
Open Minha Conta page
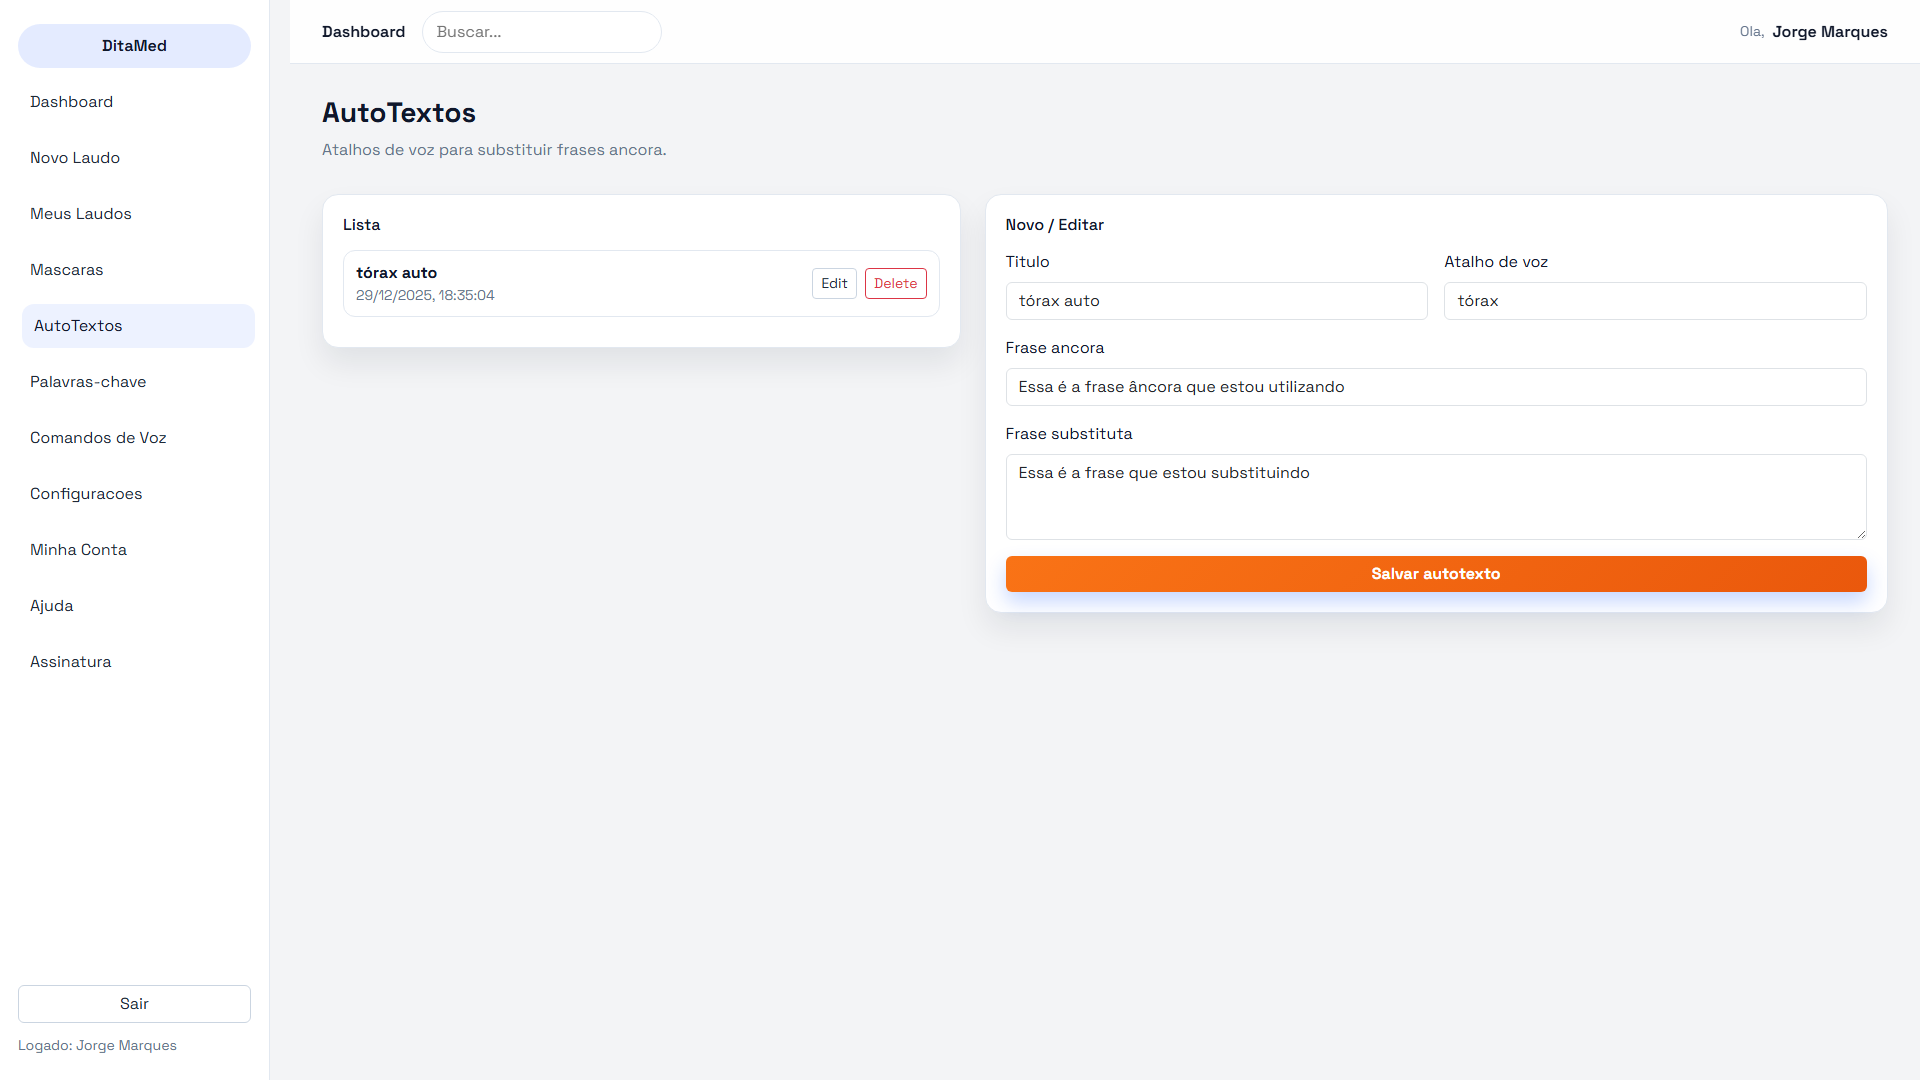pos(78,550)
